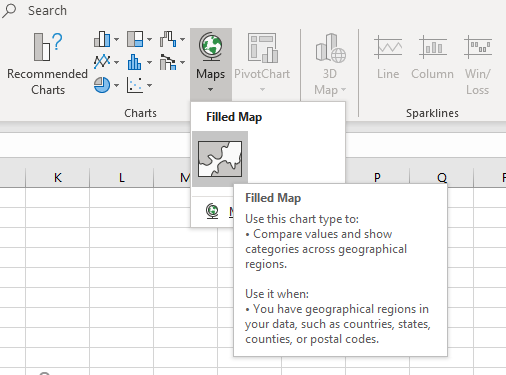Viewport: 506px width, 375px height.
Task: Open Column chart dropdown arrow
Action: click(116, 39)
